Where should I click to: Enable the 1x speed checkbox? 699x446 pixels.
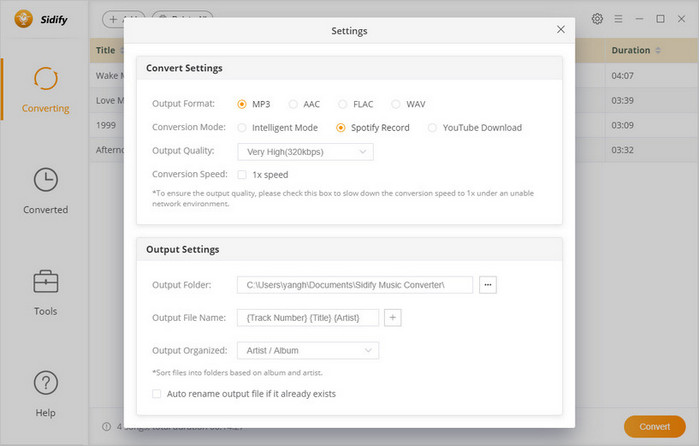242,174
